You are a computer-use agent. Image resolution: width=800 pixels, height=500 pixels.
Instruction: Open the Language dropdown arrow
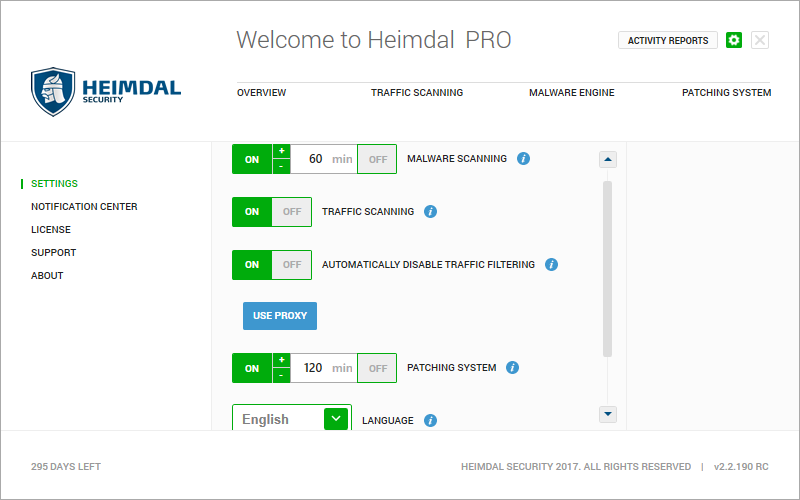336,418
